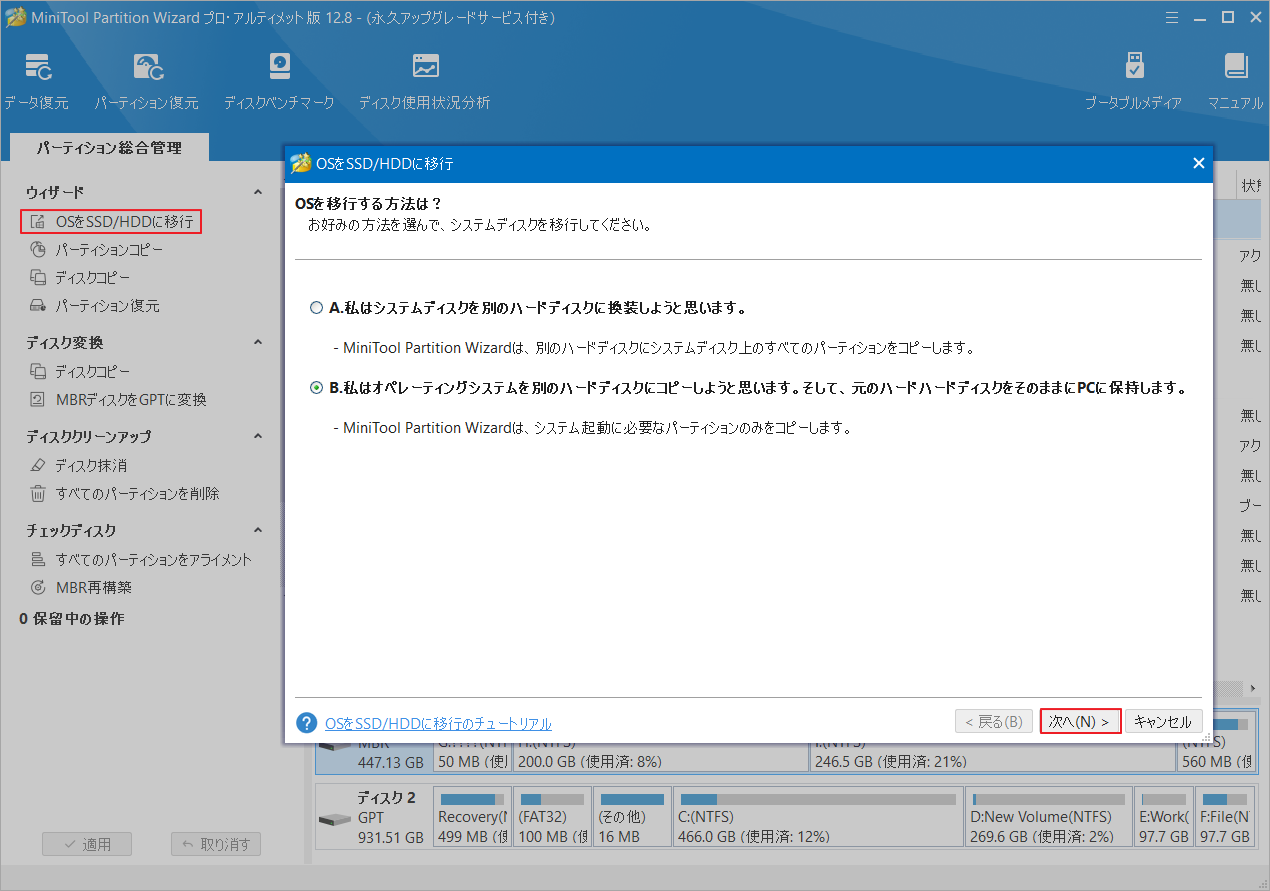The image size is (1270, 891).
Task: Collapse the ディスク変換 section
Action: point(257,342)
